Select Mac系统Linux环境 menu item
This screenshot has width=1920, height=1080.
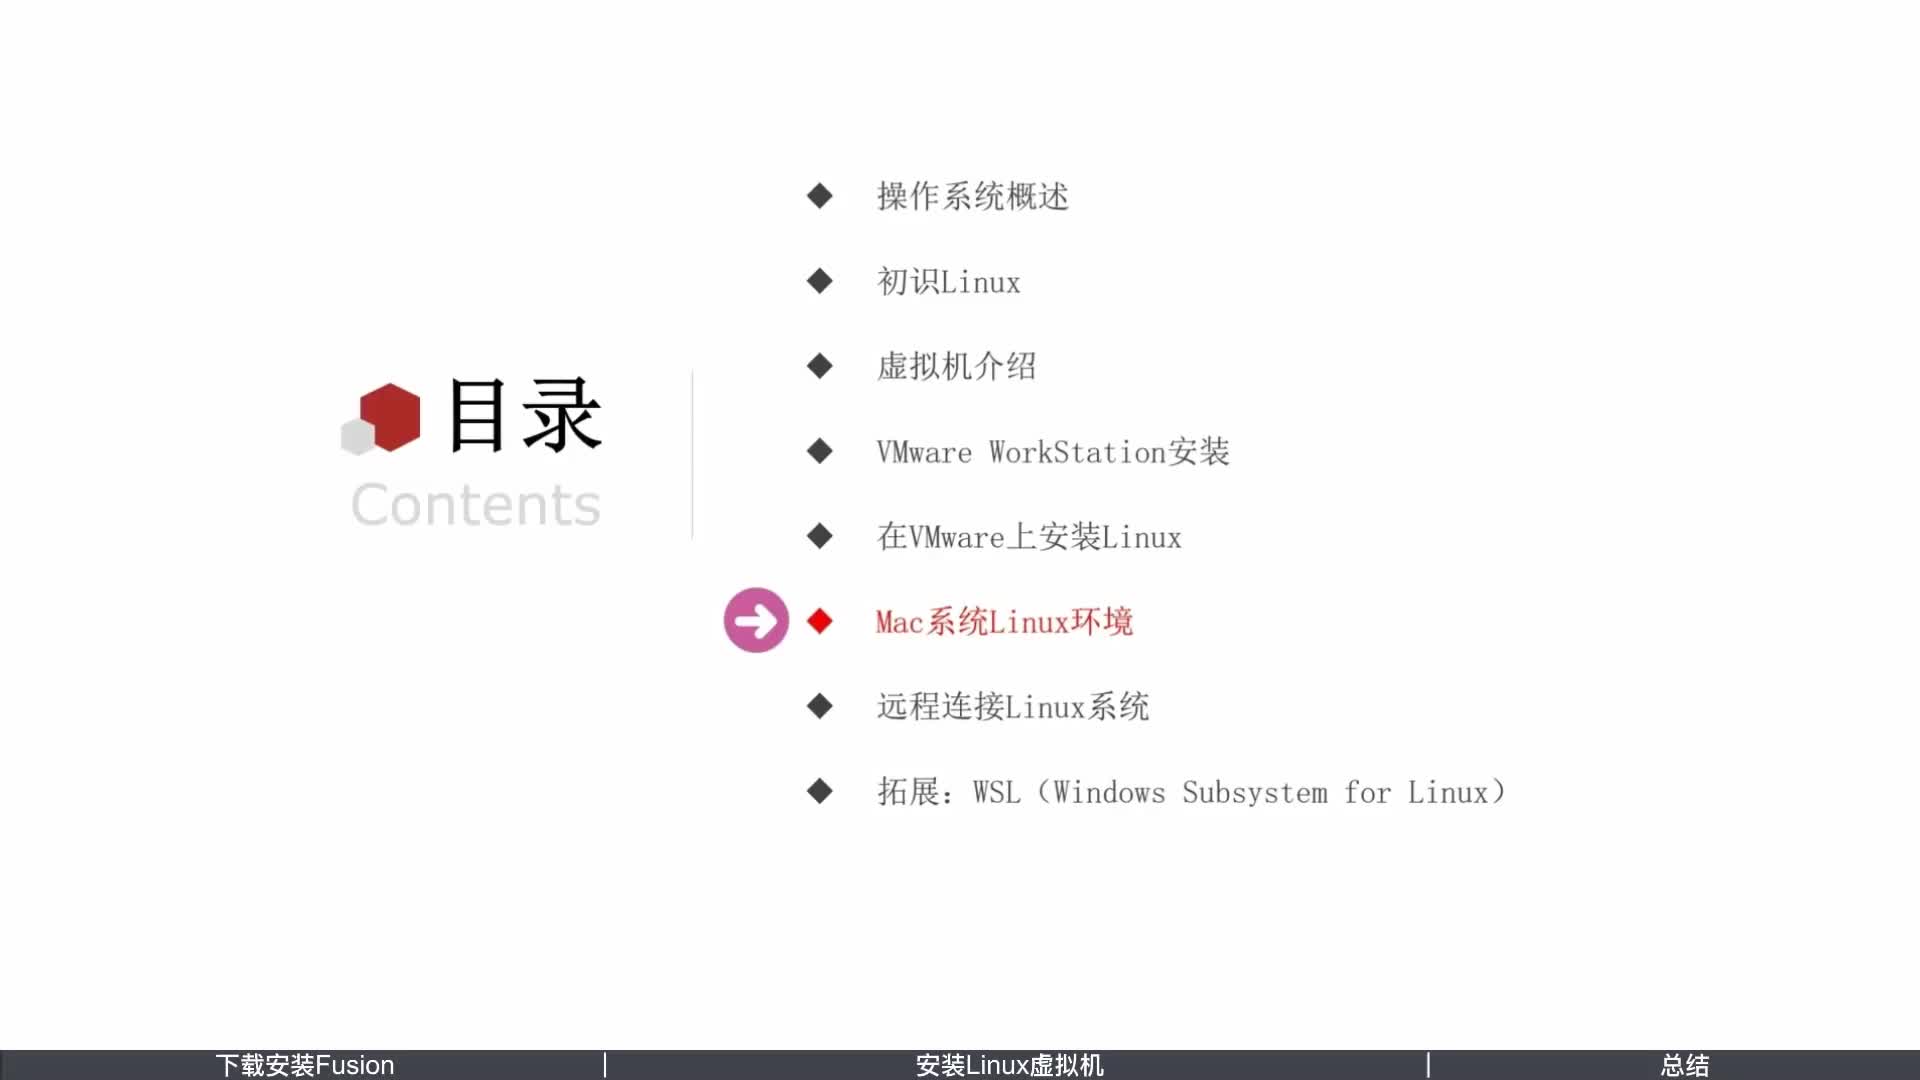tap(1004, 621)
